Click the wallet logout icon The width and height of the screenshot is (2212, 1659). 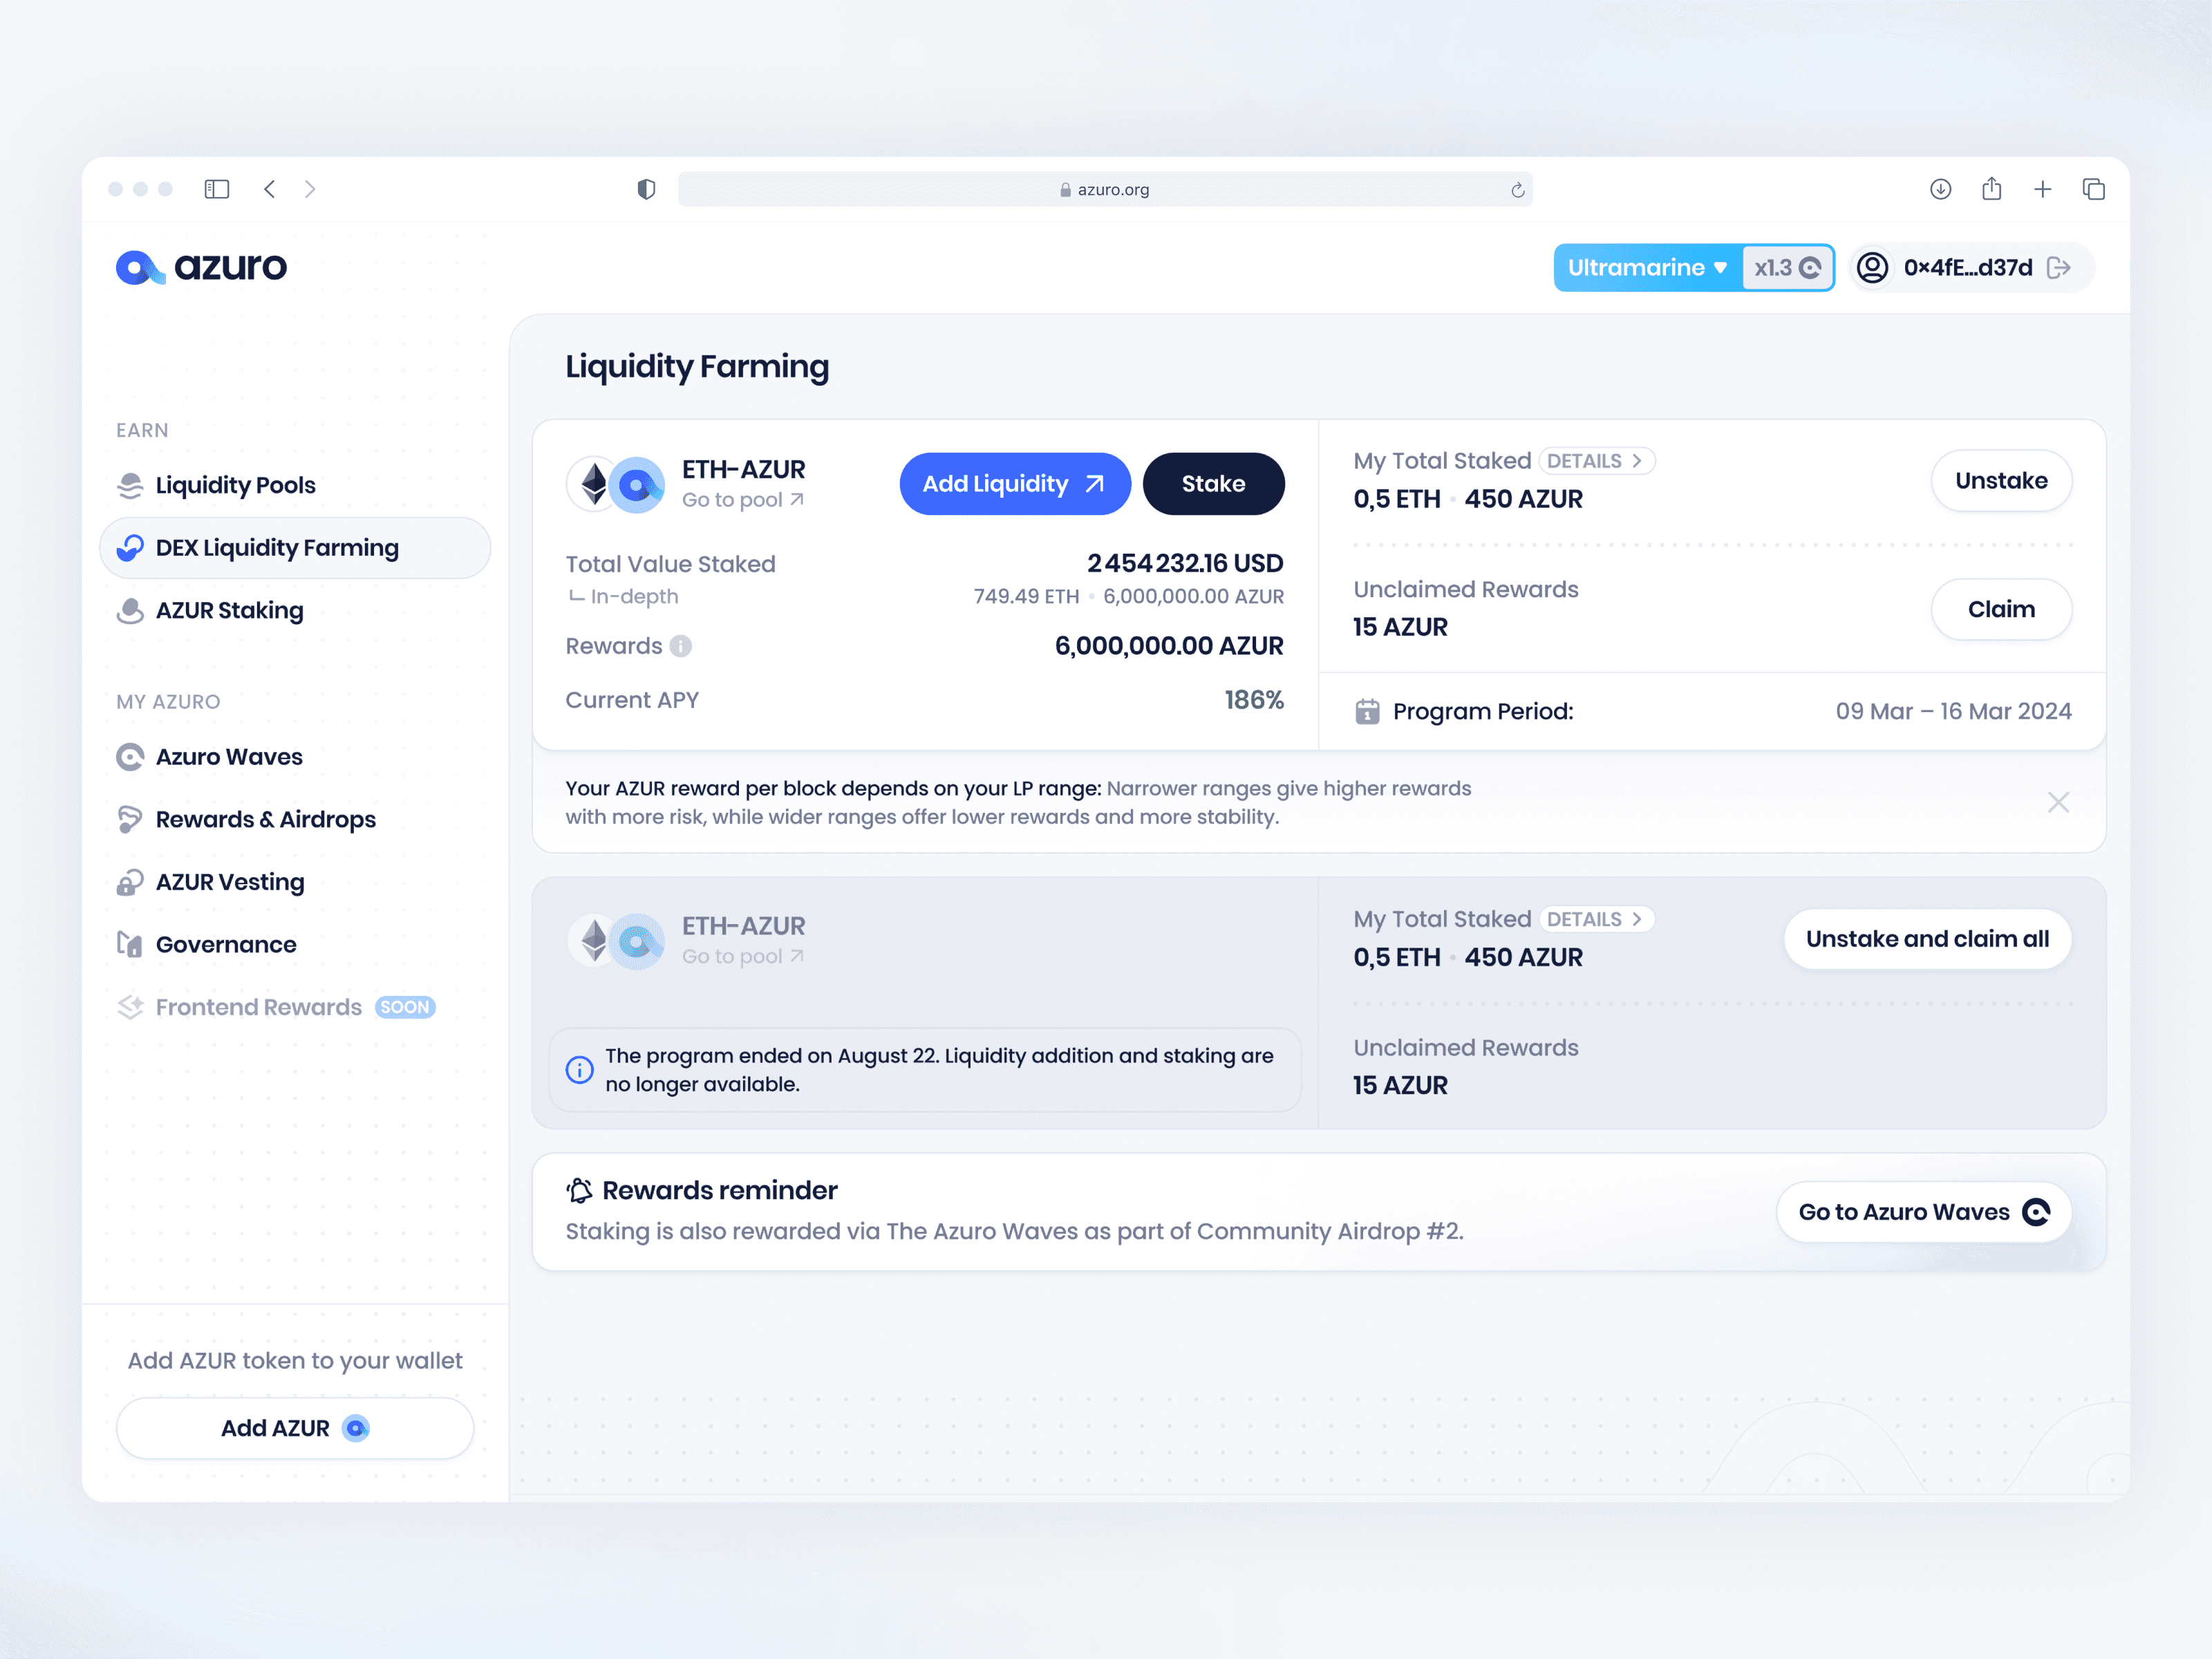(2058, 268)
